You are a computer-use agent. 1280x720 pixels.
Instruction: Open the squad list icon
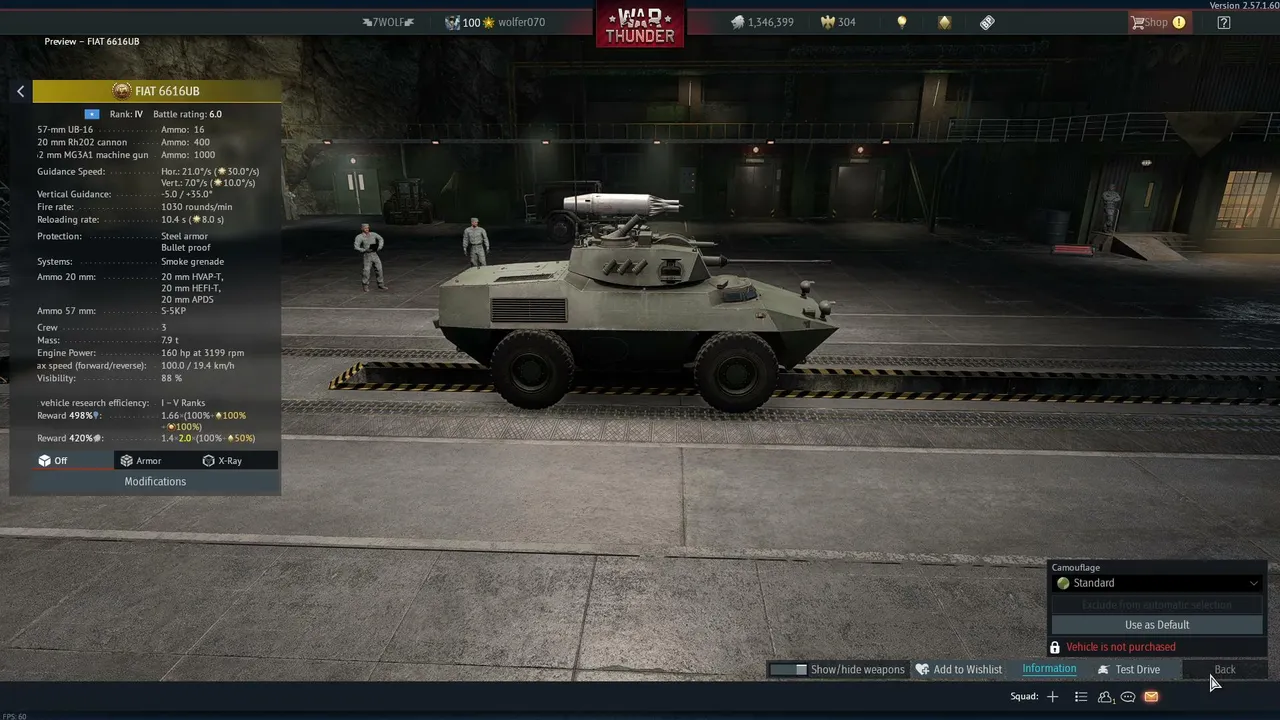pos(1081,697)
